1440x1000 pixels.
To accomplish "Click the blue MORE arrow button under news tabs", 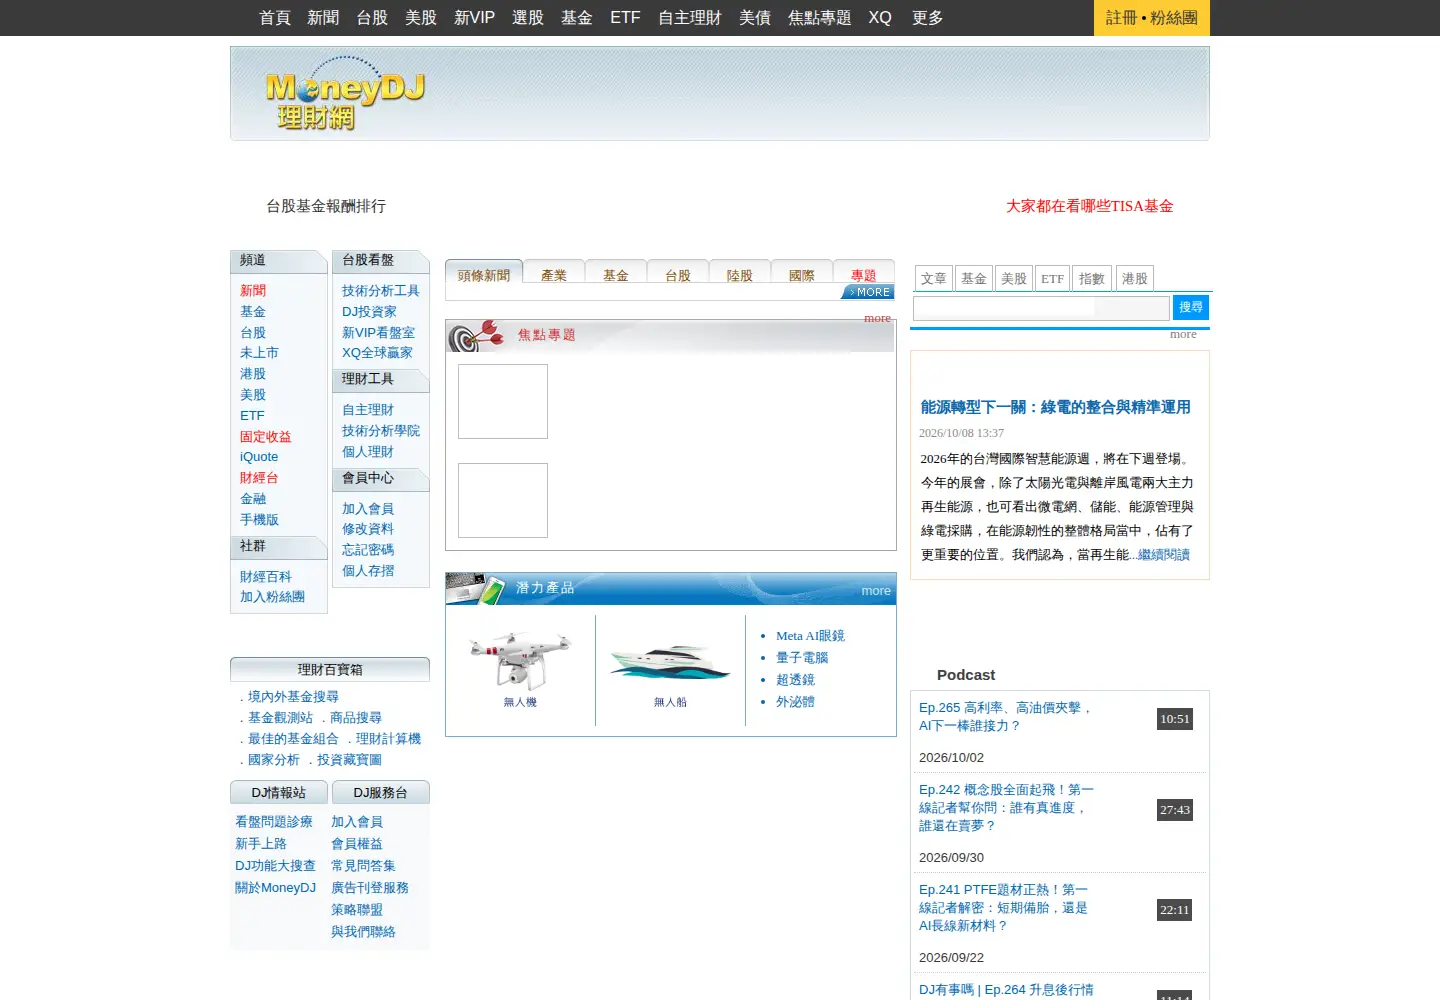I will (x=868, y=292).
